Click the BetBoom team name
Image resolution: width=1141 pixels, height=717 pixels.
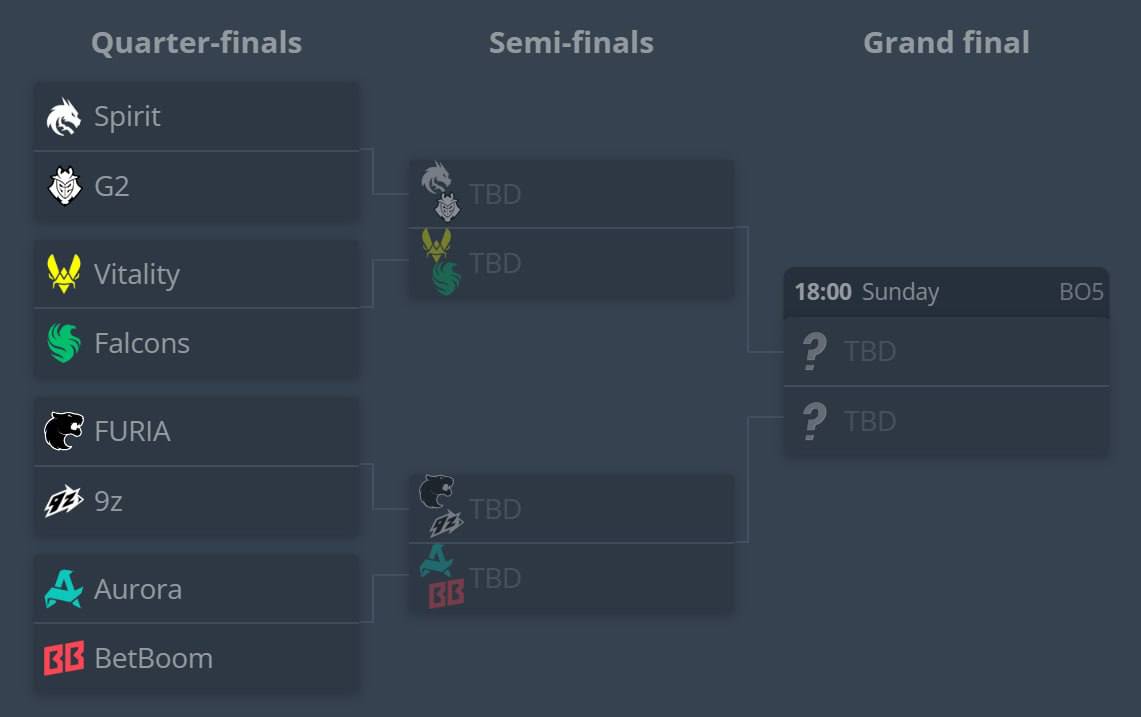coord(154,659)
